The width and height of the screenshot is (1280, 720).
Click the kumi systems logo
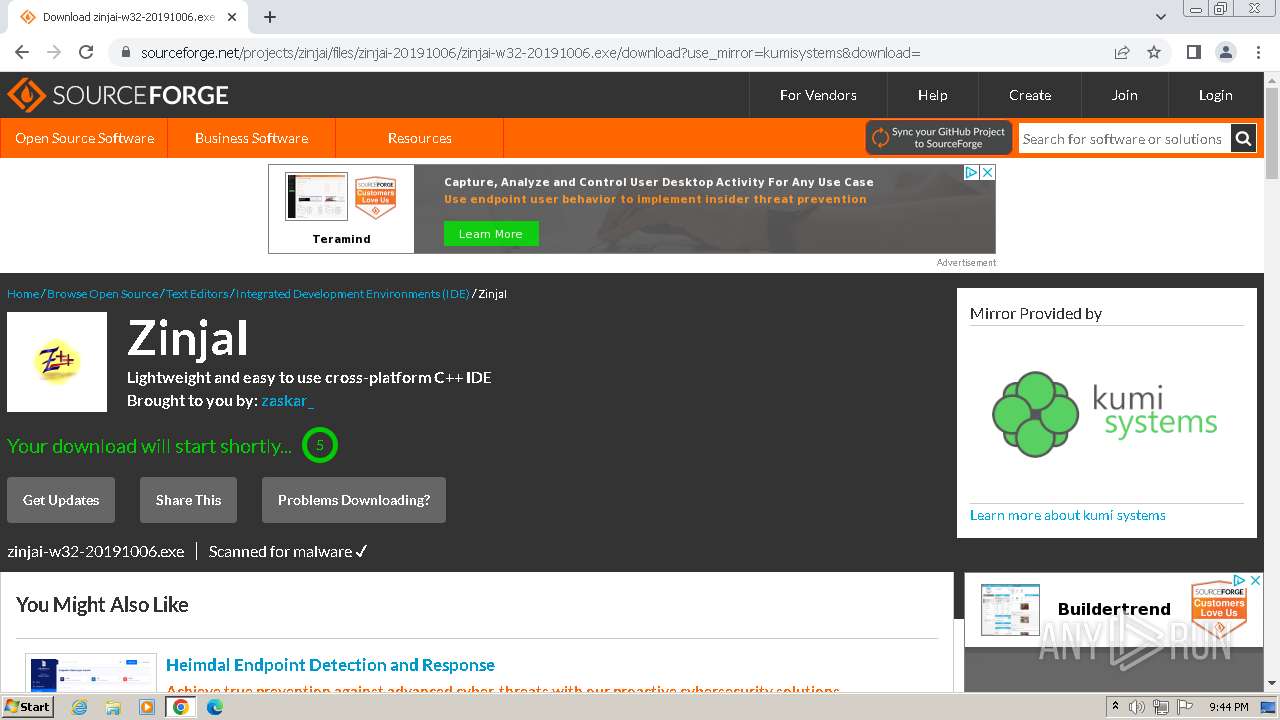(1105, 413)
